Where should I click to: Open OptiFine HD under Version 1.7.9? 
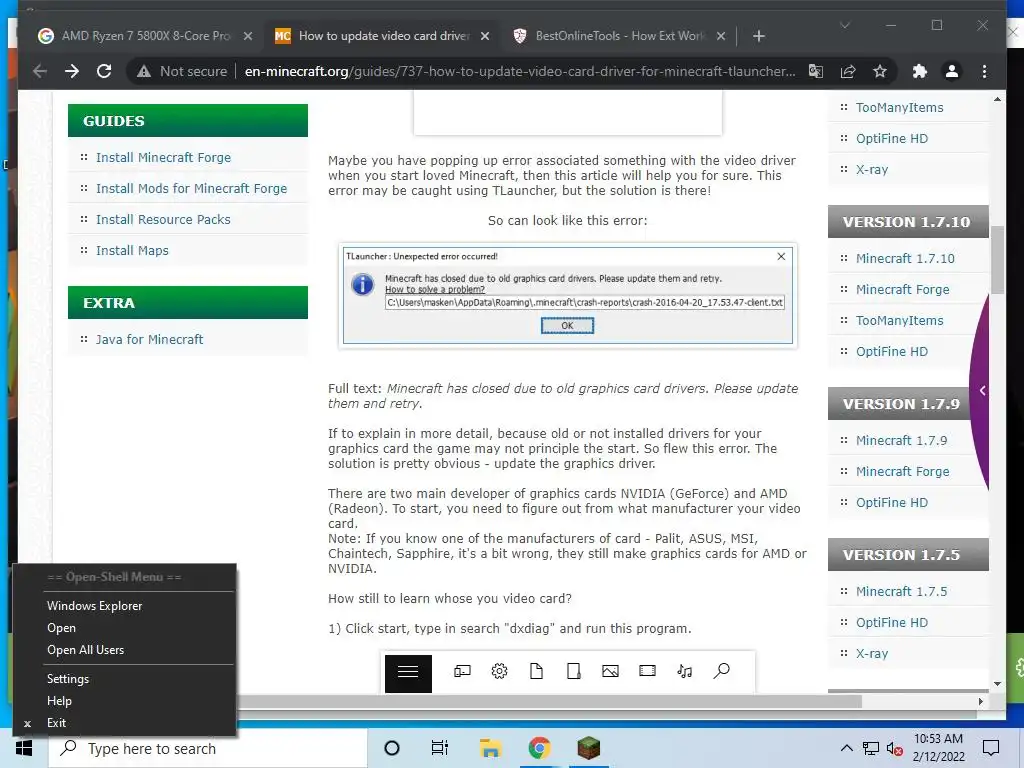891,502
